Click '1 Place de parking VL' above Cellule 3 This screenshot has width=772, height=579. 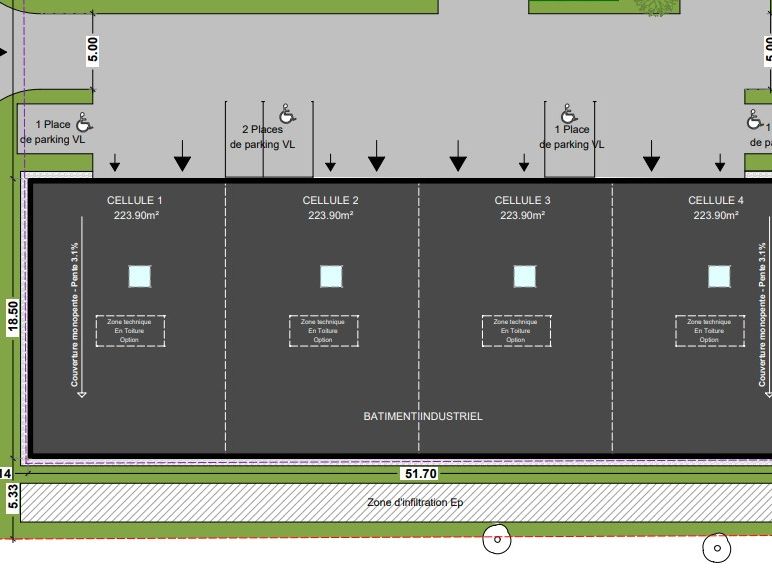click(x=572, y=137)
